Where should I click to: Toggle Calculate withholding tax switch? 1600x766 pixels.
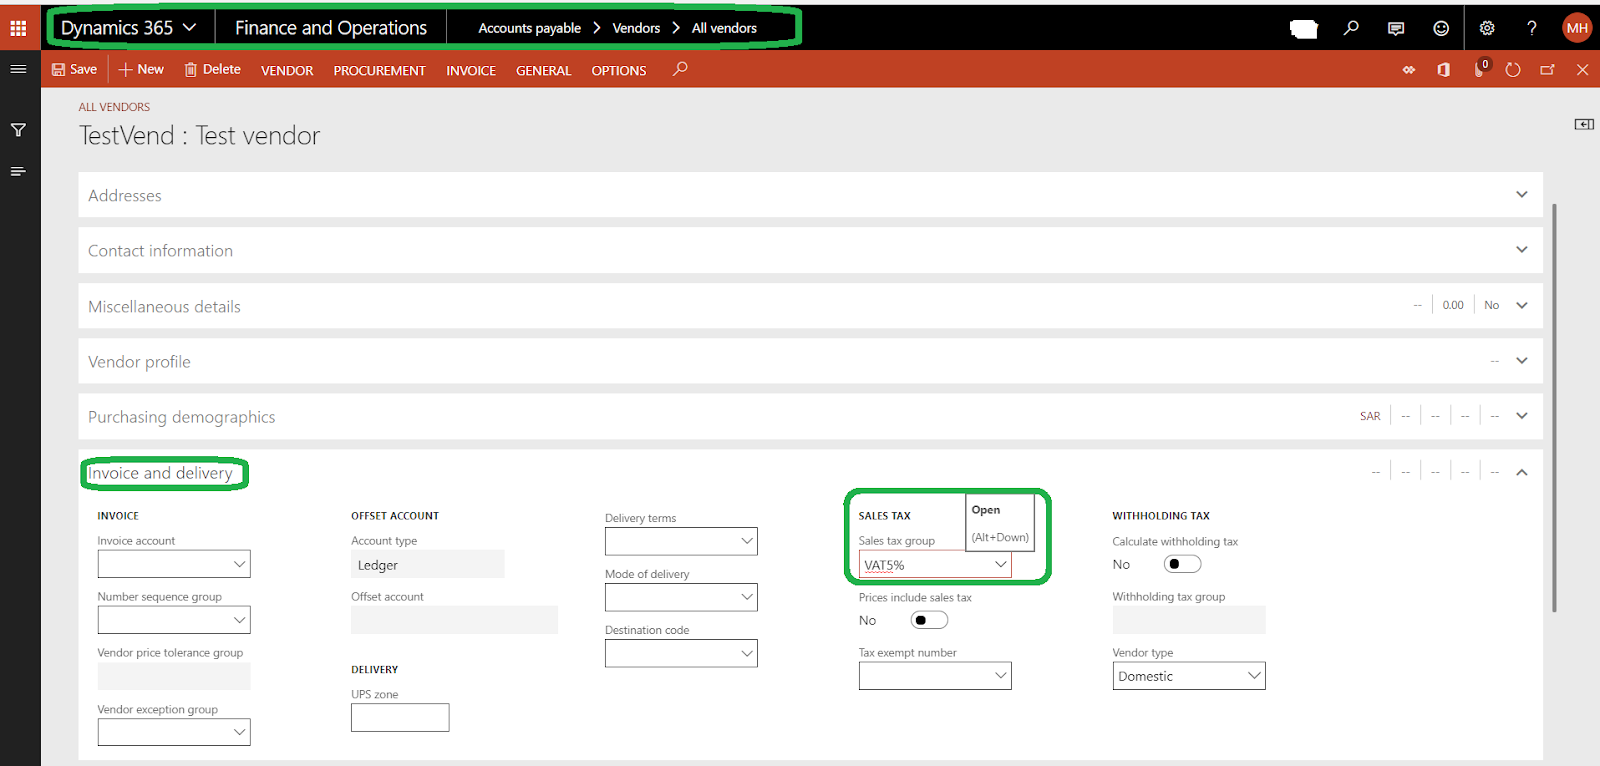click(1183, 564)
